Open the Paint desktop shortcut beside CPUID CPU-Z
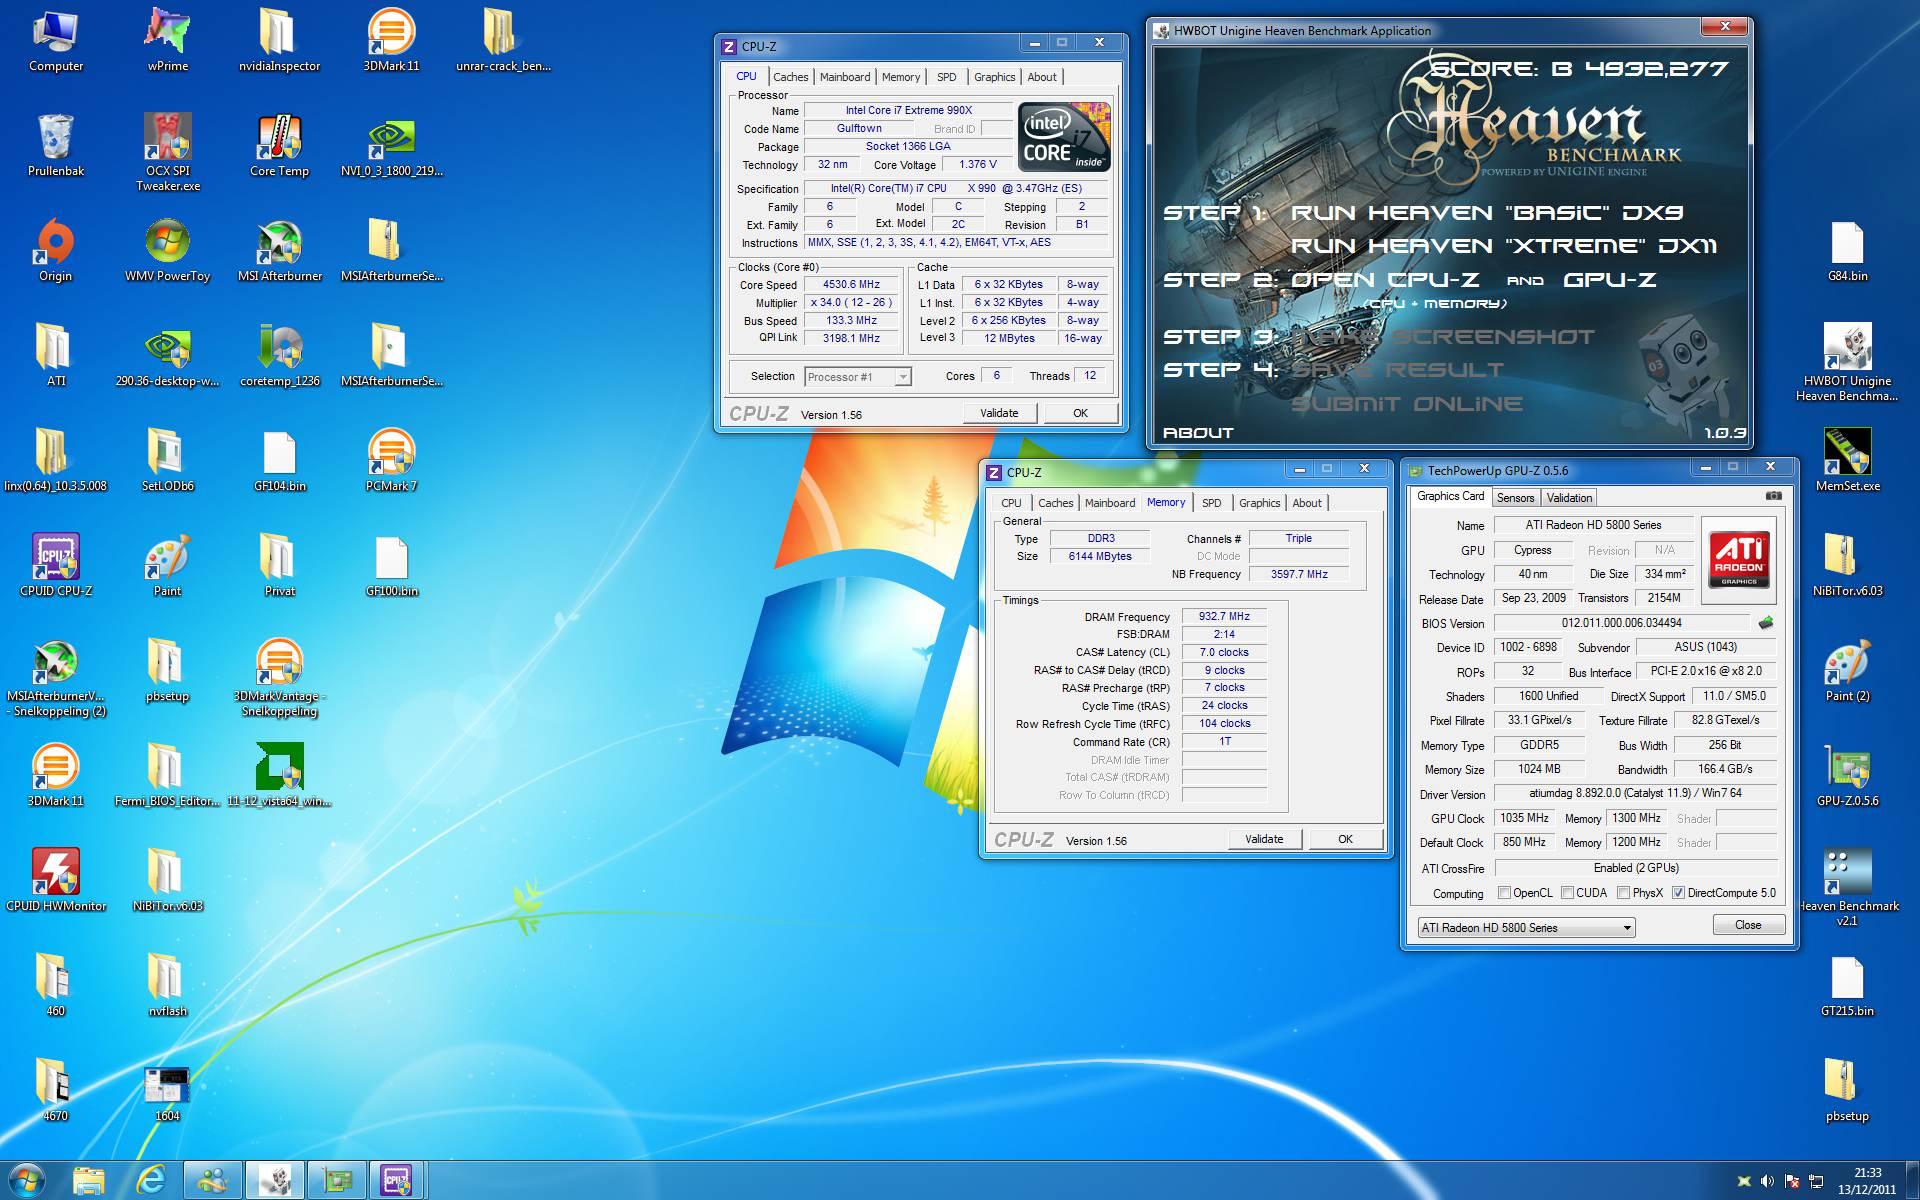The image size is (1920, 1200). [x=168, y=563]
